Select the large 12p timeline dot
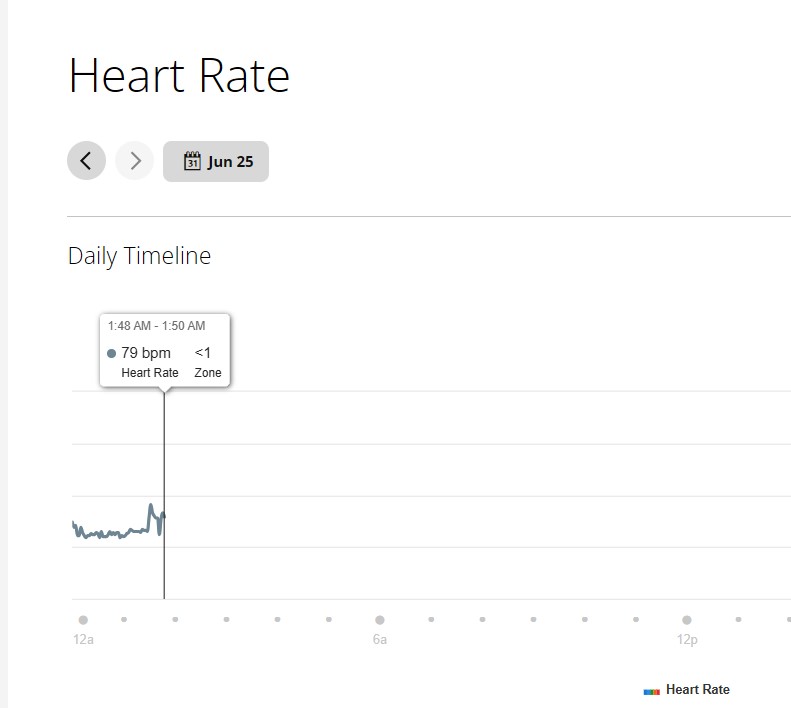Screen dimensions: 791x708 pos(687,620)
